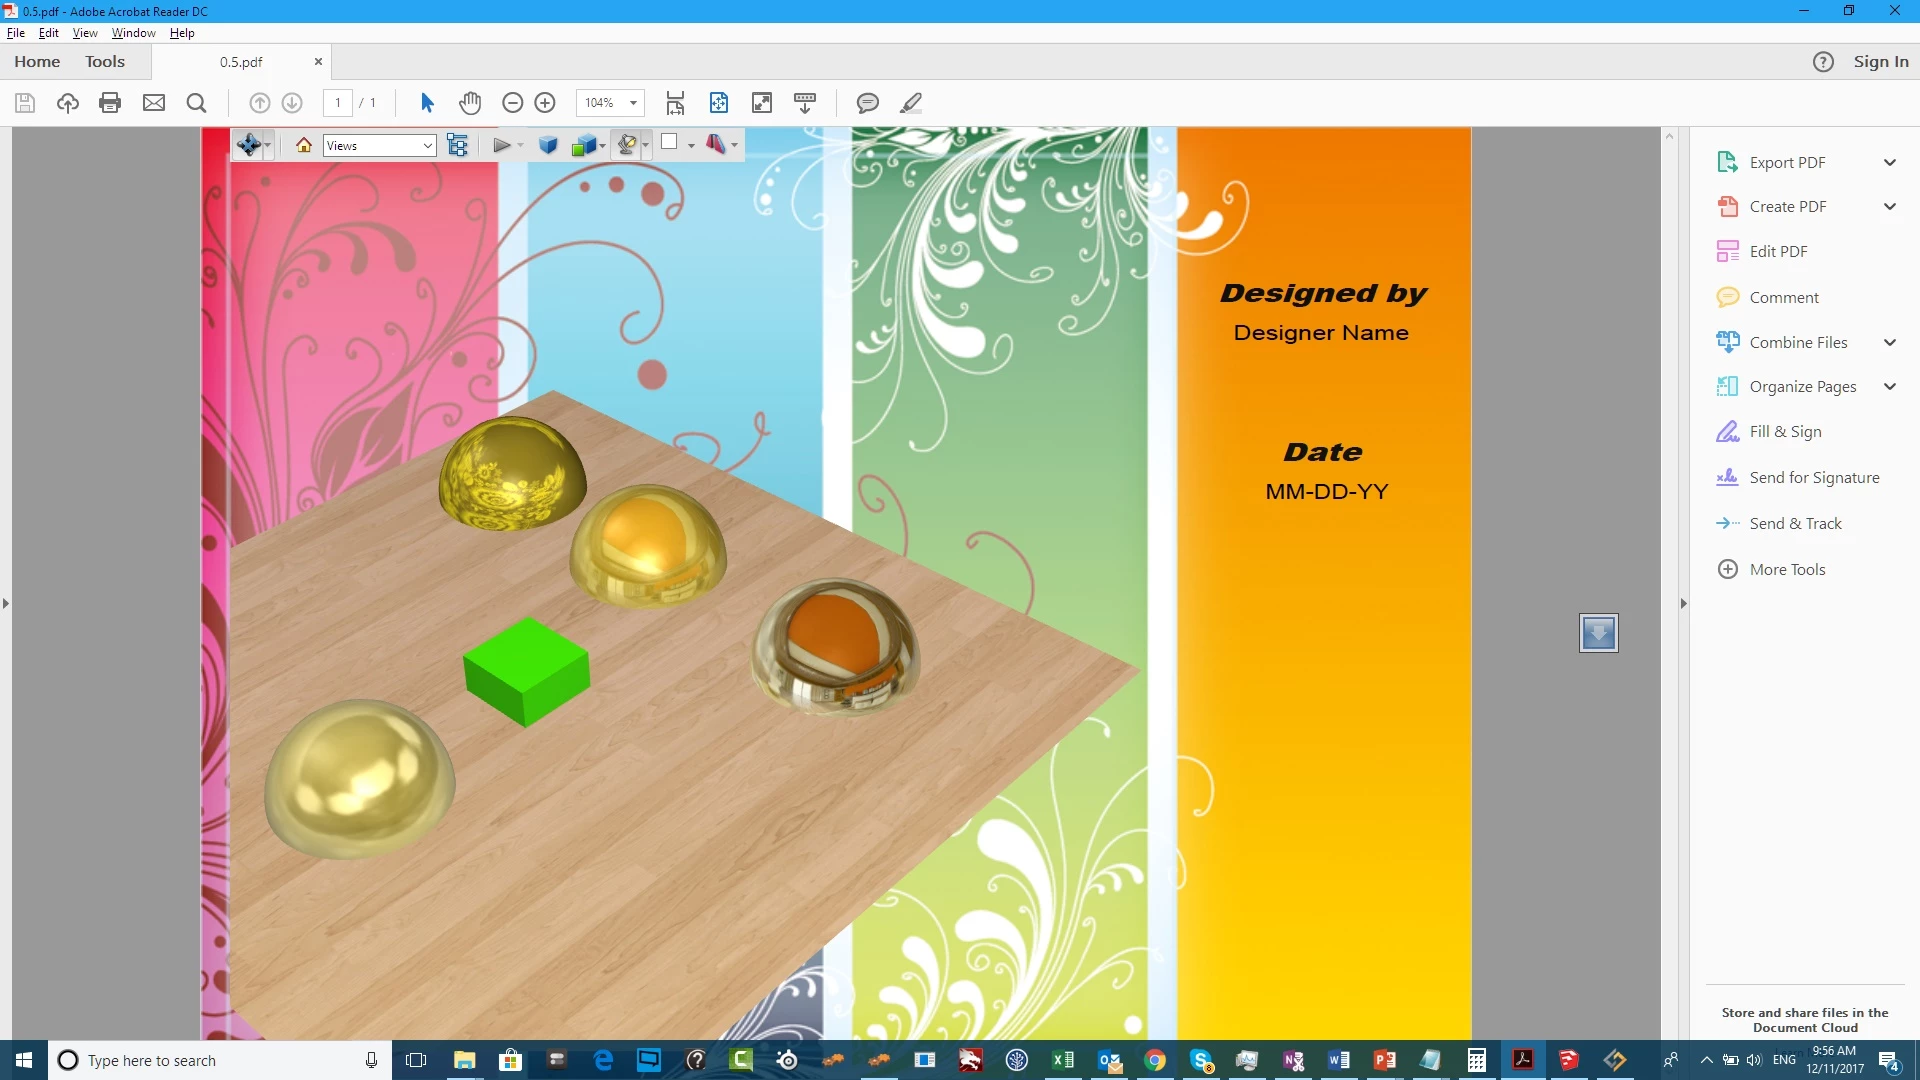The image size is (1920, 1080).
Task: Play the 3D animation
Action: pos(502,146)
